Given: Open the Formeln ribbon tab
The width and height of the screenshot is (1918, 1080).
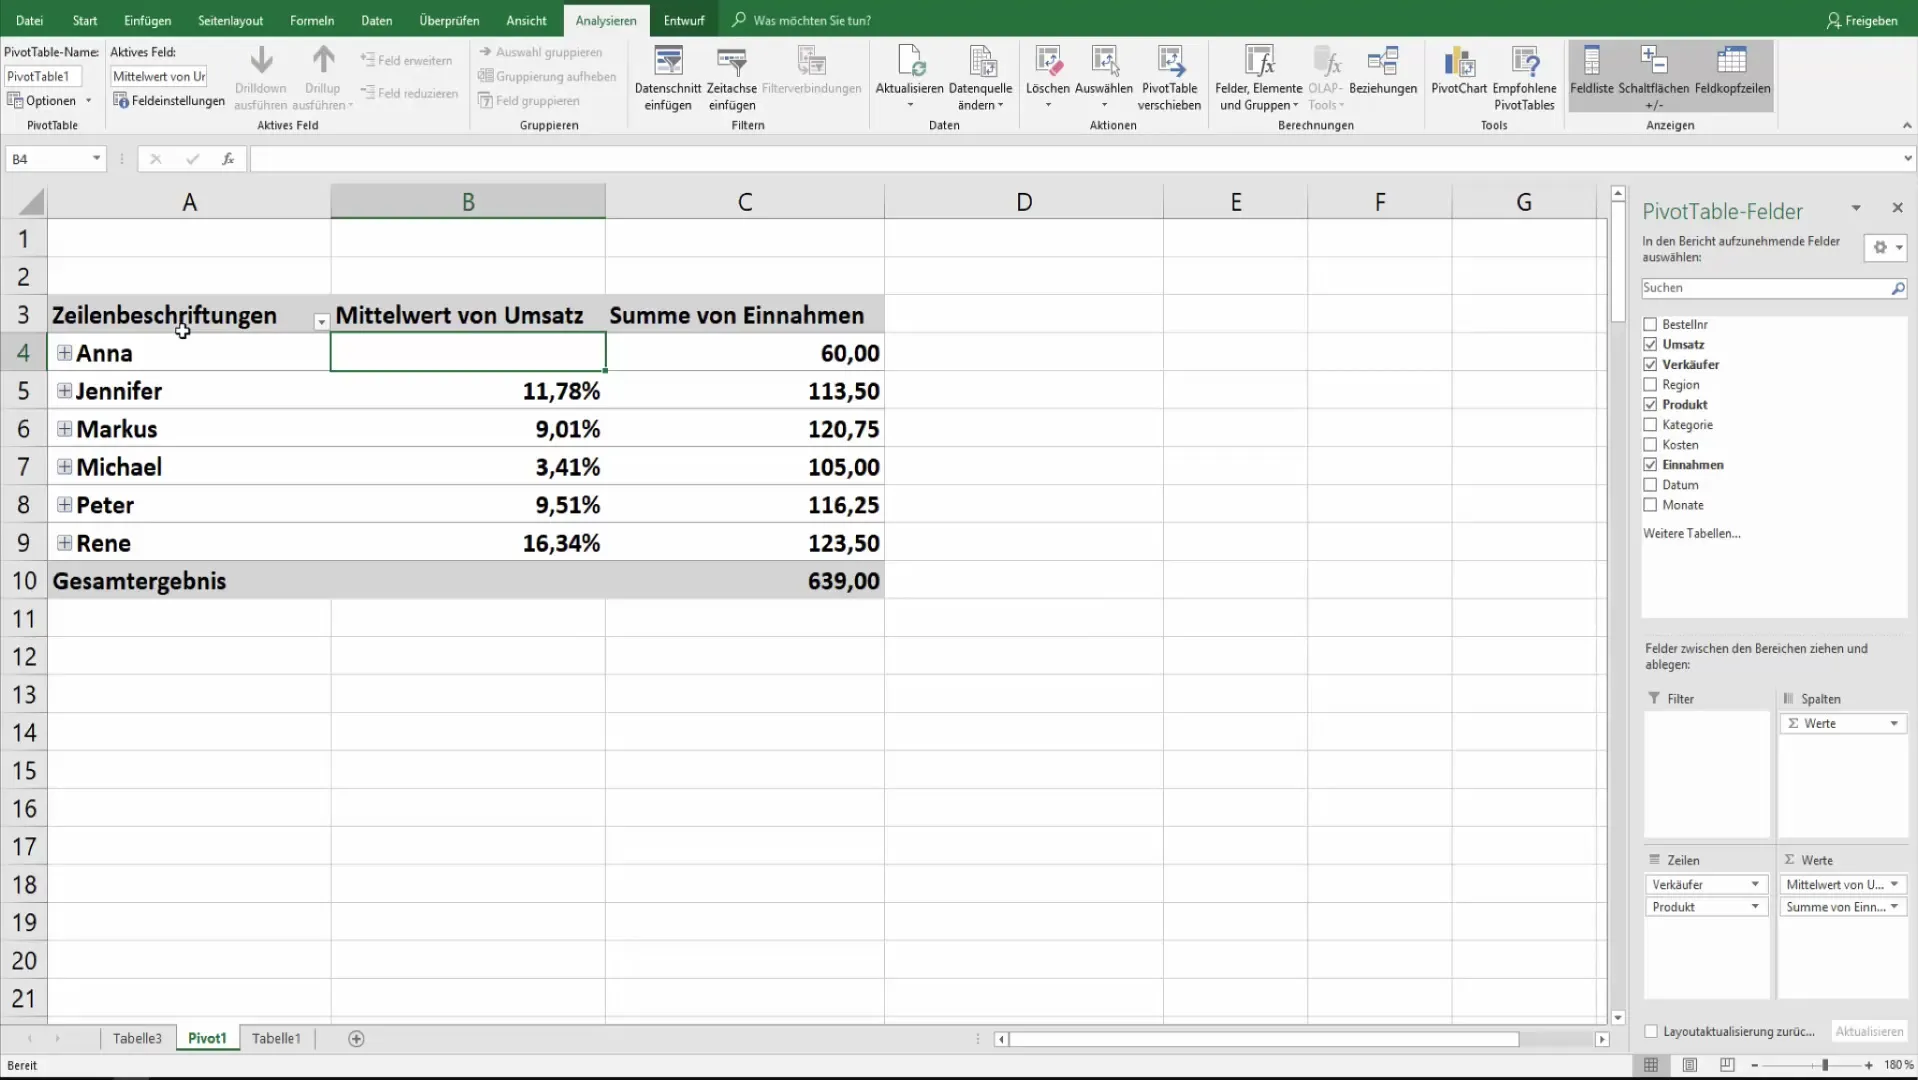Looking at the screenshot, I should point(312,20).
